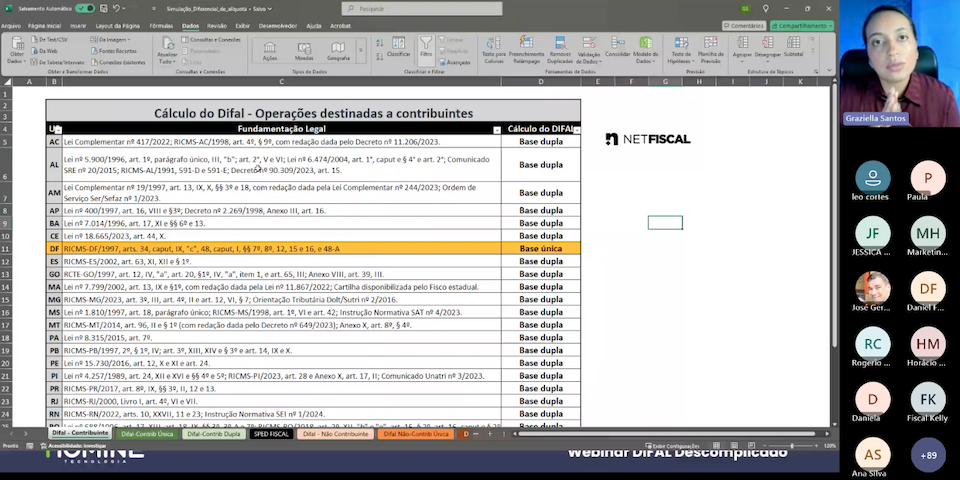Open filter dropdown on UF column header
The image size is (960, 480).
(58, 130)
